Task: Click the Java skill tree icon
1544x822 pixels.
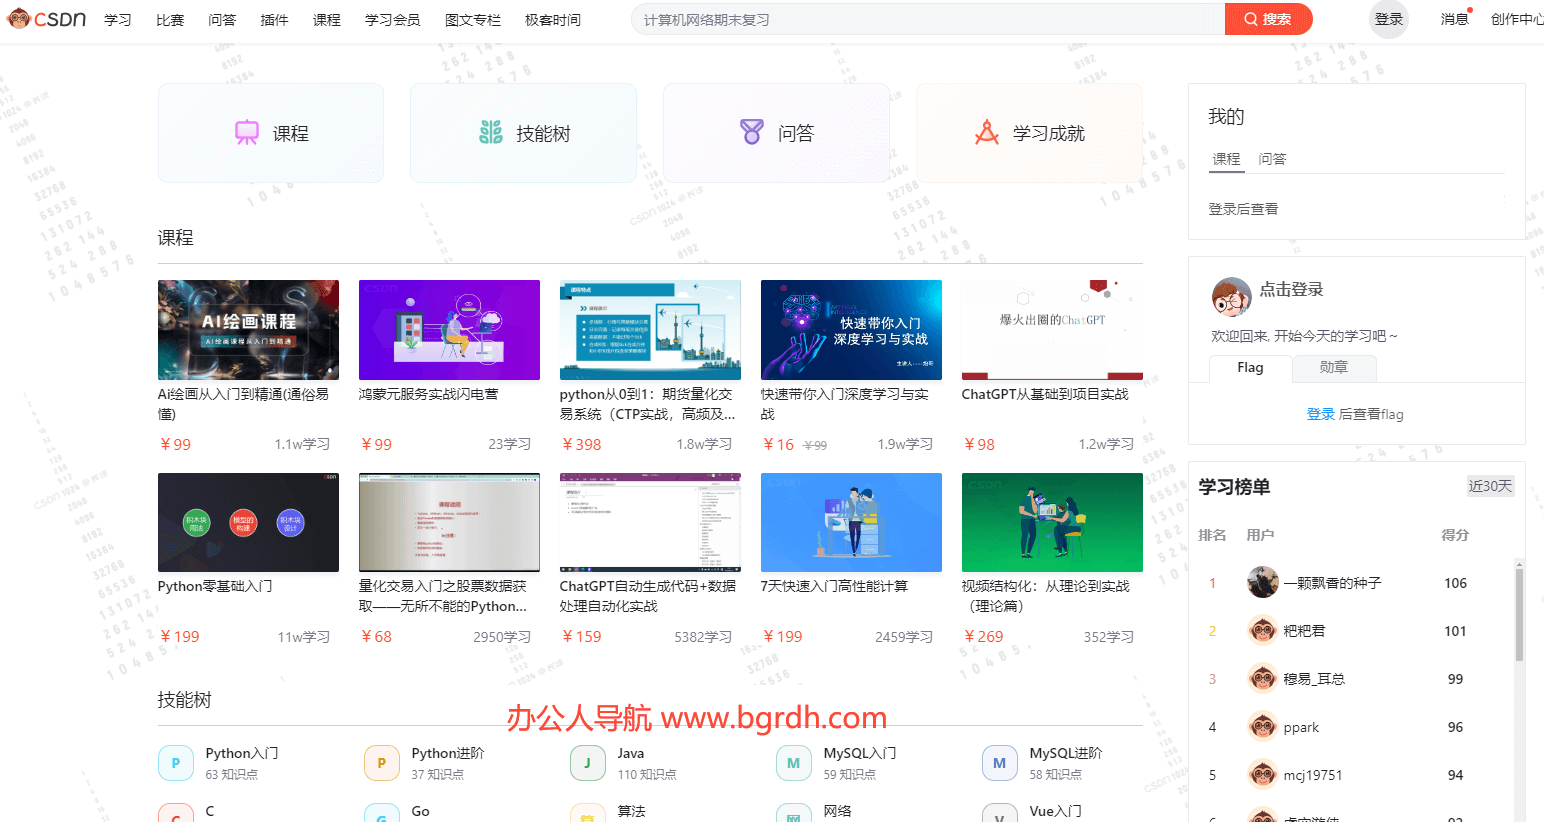Action: pos(587,762)
